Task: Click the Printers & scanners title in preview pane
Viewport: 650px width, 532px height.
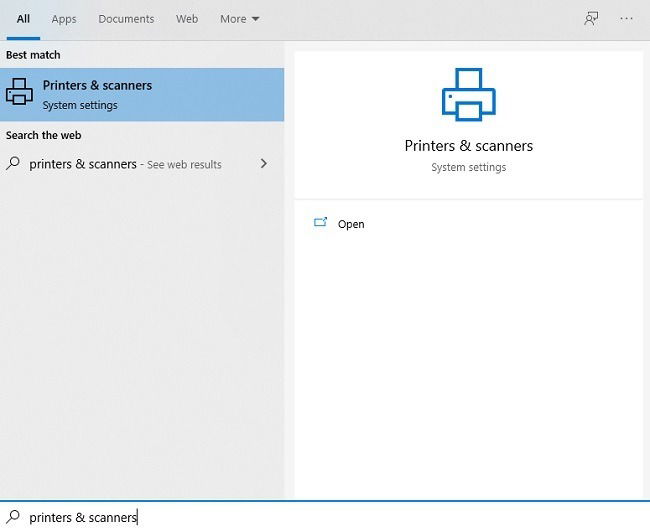Action: pyautogui.click(x=468, y=146)
